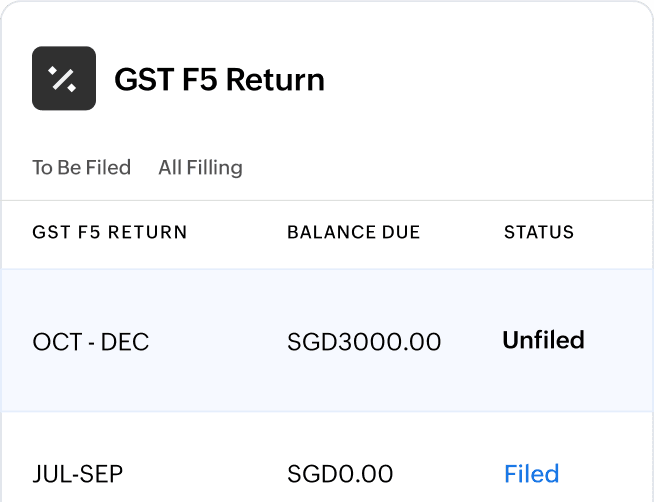The height and width of the screenshot is (502, 654).
Task: Click the SGD0.00 balance amount
Action: (339, 473)
